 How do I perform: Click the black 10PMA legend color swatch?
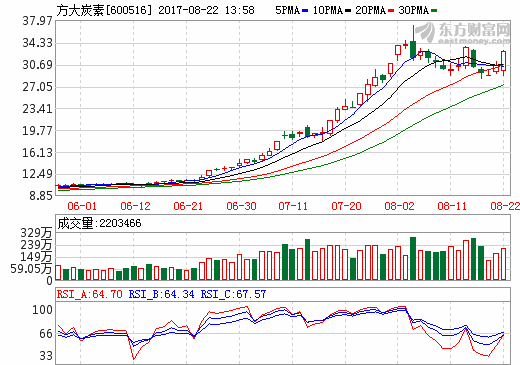(348, 11)
